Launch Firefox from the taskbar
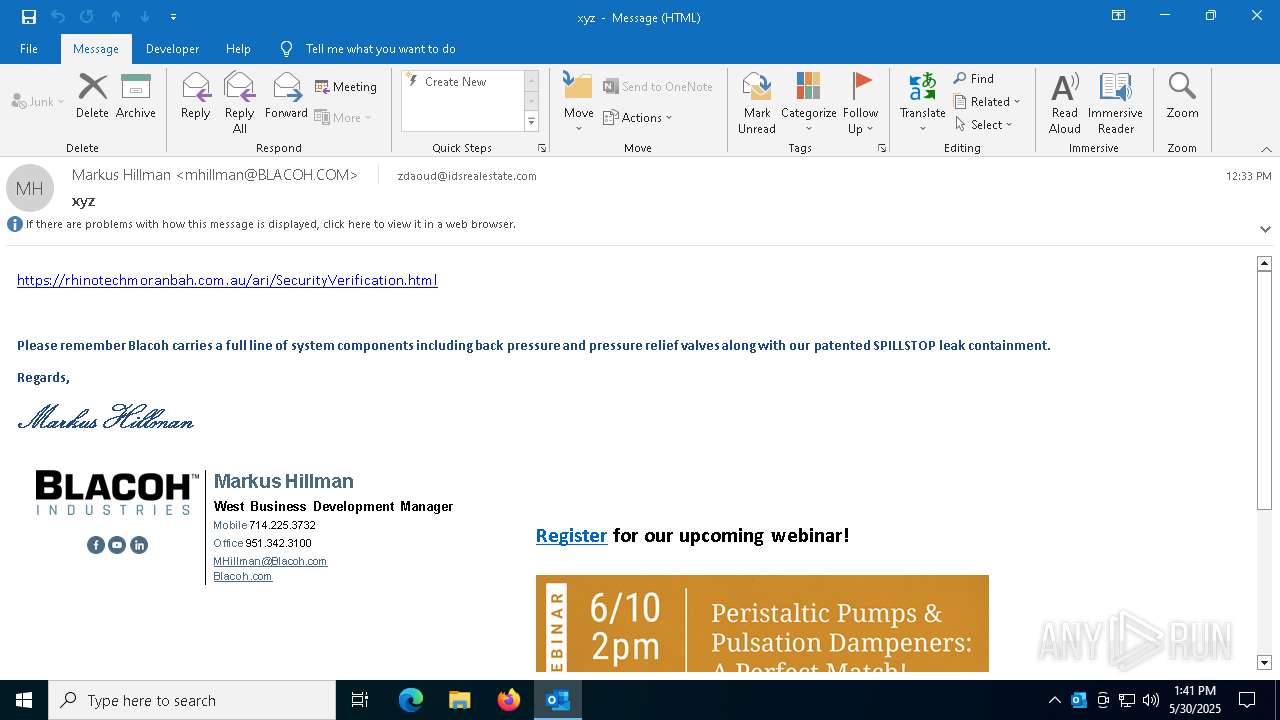Viewport: 1280px width, 720px height. point(509,700)
